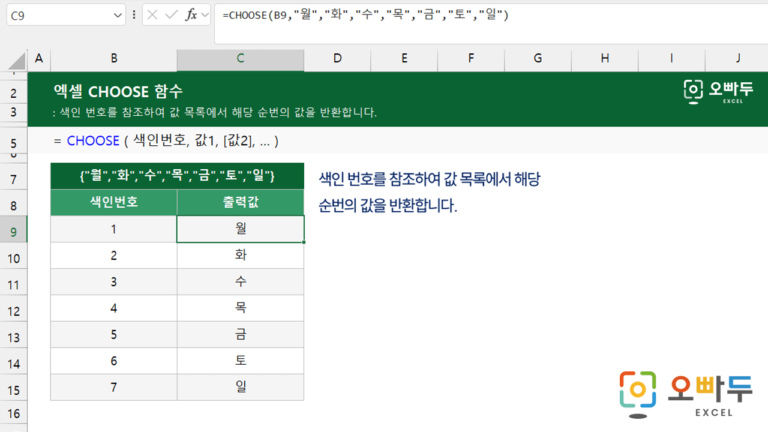Viewport: 768px width, 432px height.
Task: Click the Enter checkmark formula button
Action: (171, 15)
